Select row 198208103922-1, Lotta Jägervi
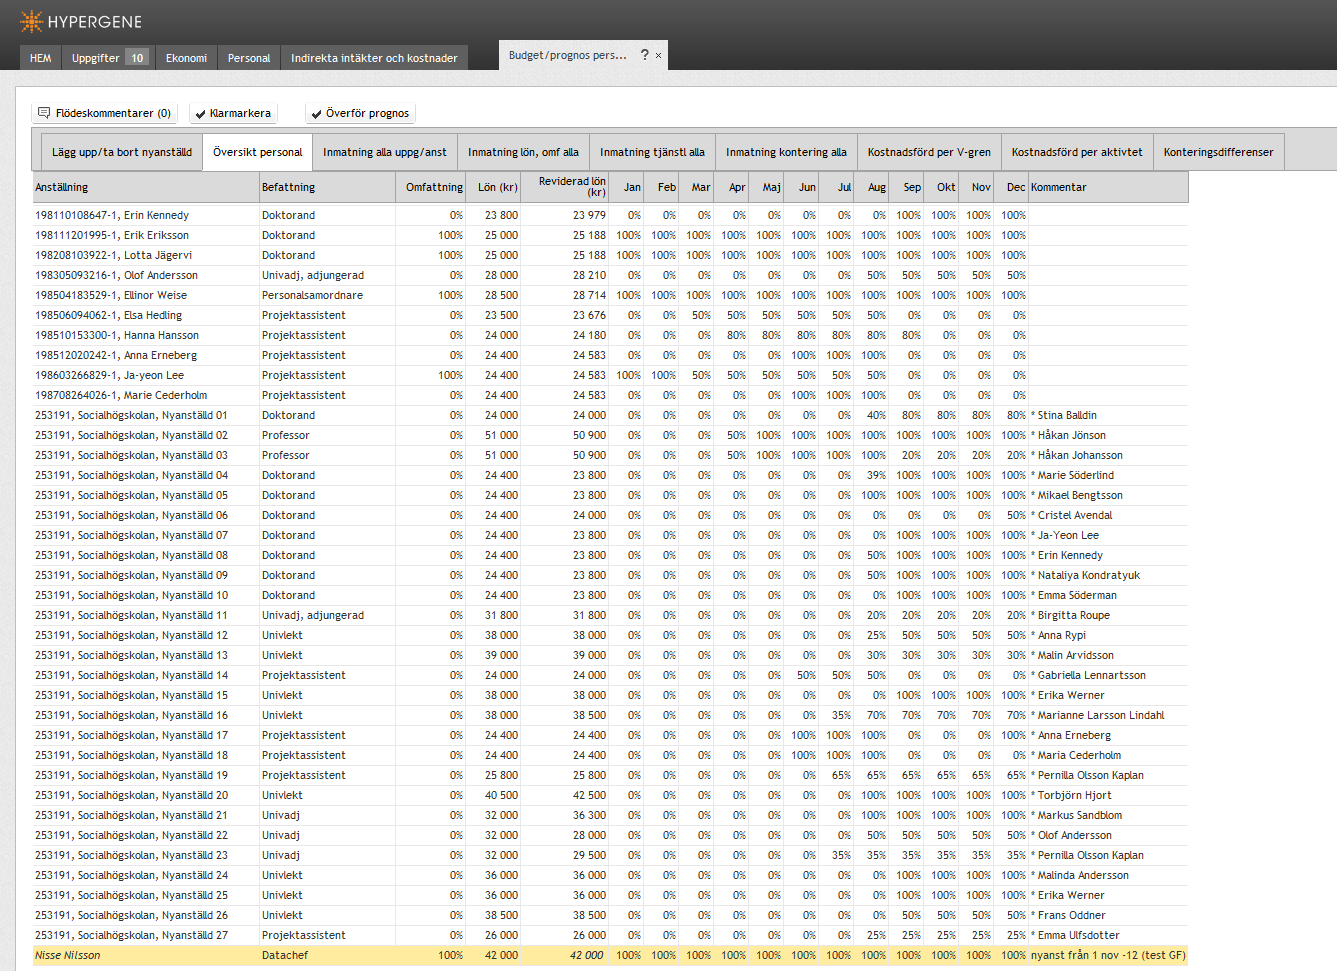The image size is (1337, 971). 610,255
